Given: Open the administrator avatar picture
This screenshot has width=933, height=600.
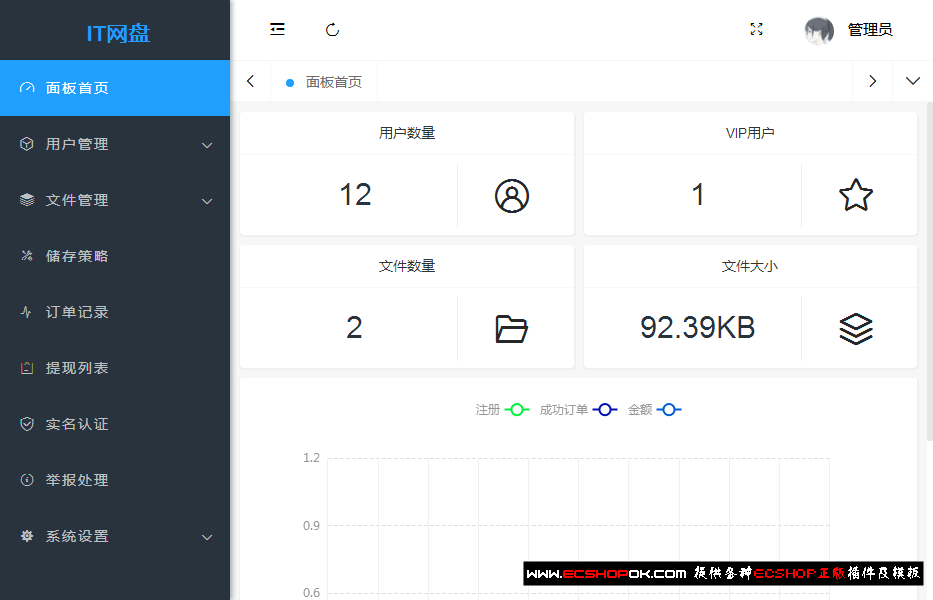Looking at the screenshot, I should point(819,30).
